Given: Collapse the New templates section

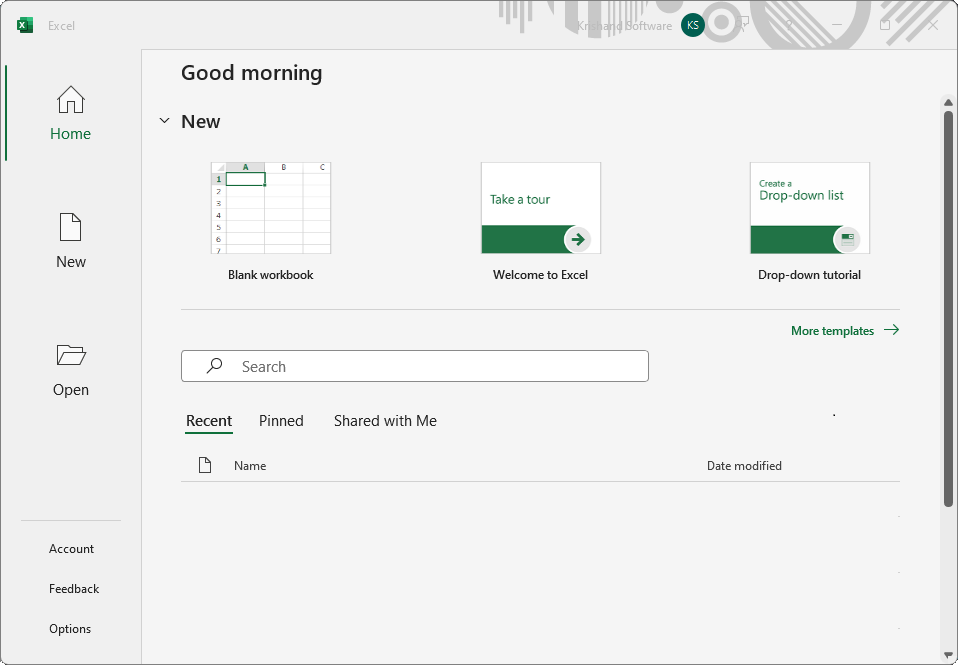Looking at the screenshot, I should click(x=164, y=121).
